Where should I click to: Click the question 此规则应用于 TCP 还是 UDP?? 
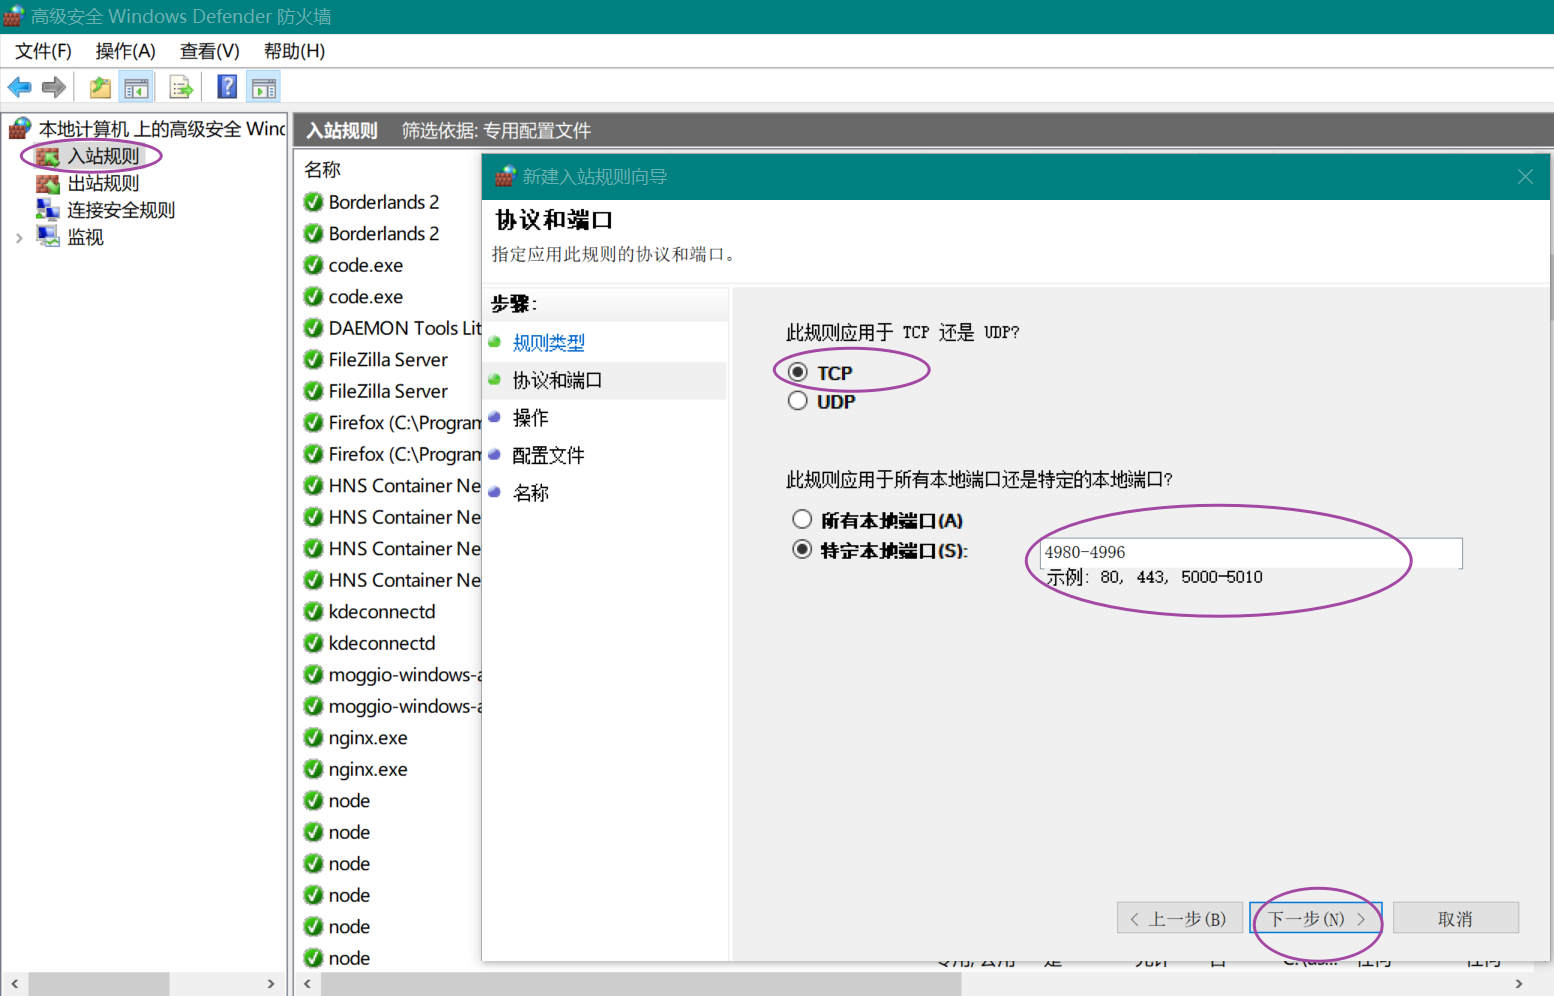click(903, 332)
